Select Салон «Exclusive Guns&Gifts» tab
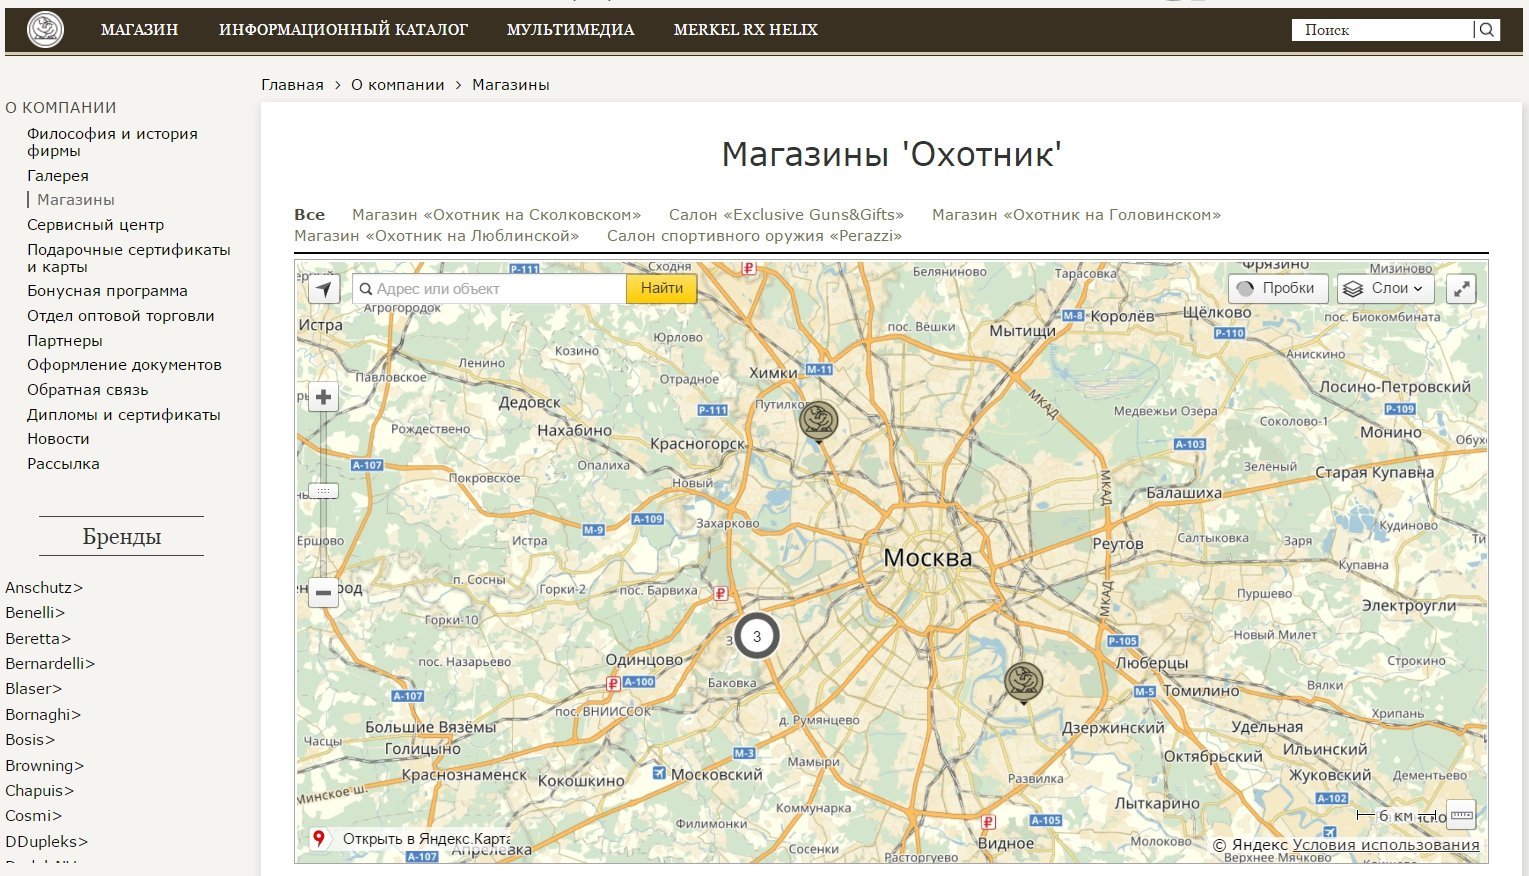The width and height of the screenshot is (1529, 876). click(x=786, y=214)
